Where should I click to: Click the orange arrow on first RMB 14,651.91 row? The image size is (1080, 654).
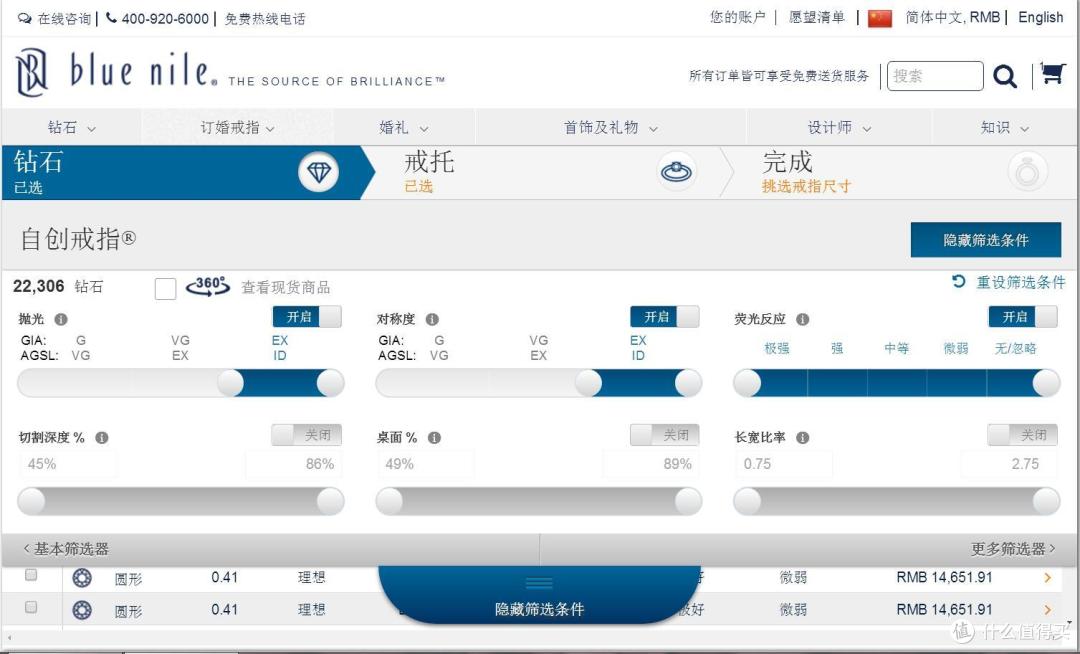pos(1048,578)
